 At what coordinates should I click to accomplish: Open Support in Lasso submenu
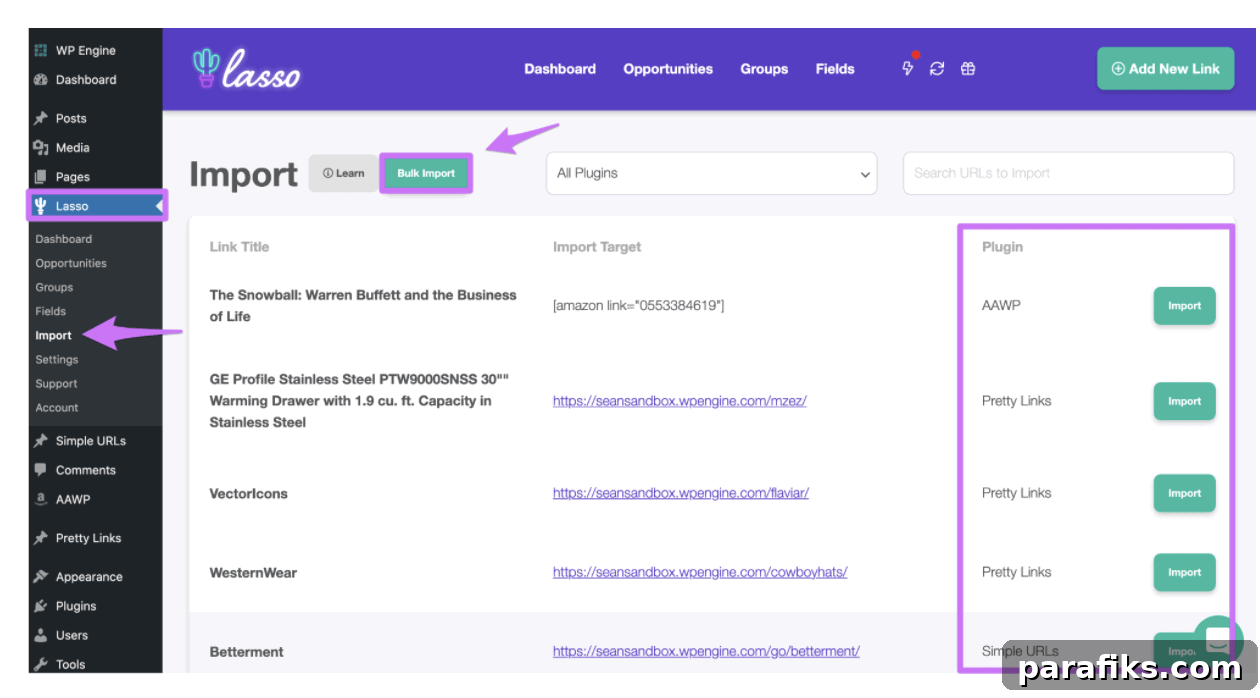click(56, 383)
